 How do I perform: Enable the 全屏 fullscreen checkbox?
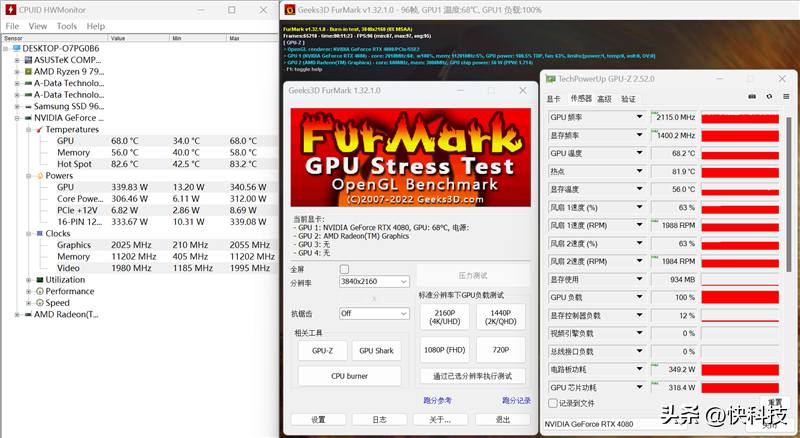coord(345,269)
